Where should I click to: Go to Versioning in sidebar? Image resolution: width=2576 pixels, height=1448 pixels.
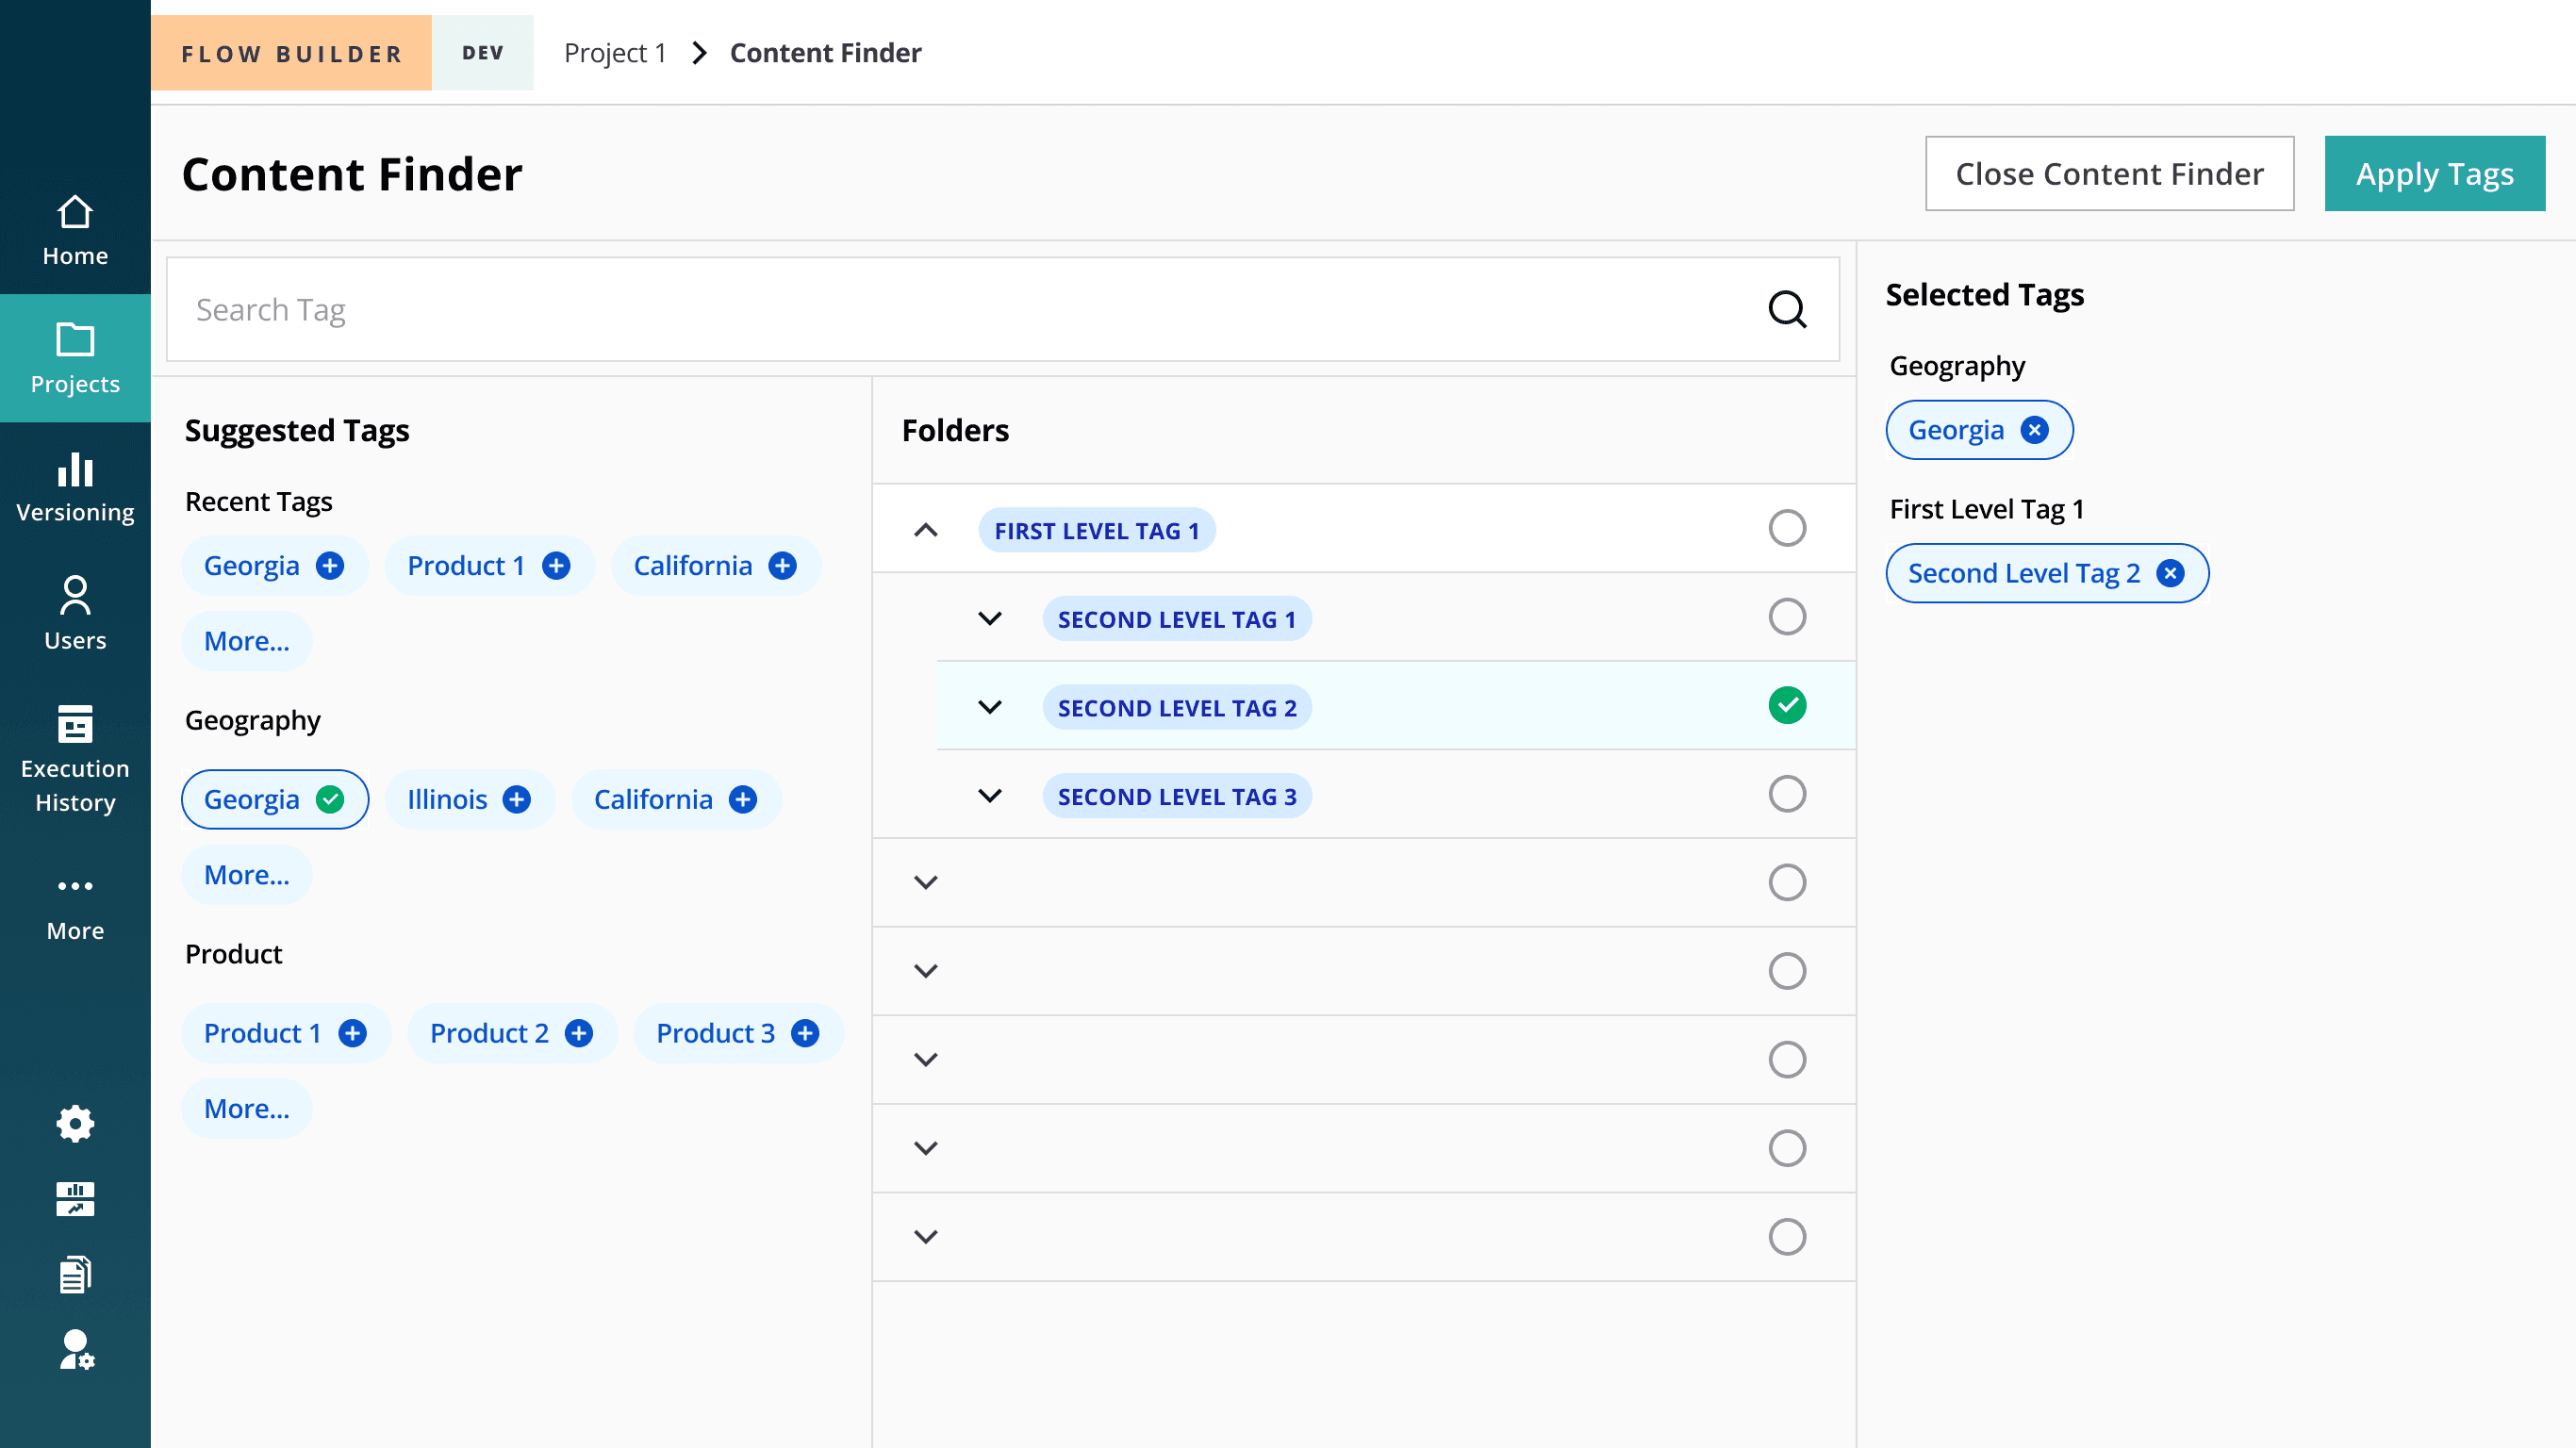pos(75,487)
